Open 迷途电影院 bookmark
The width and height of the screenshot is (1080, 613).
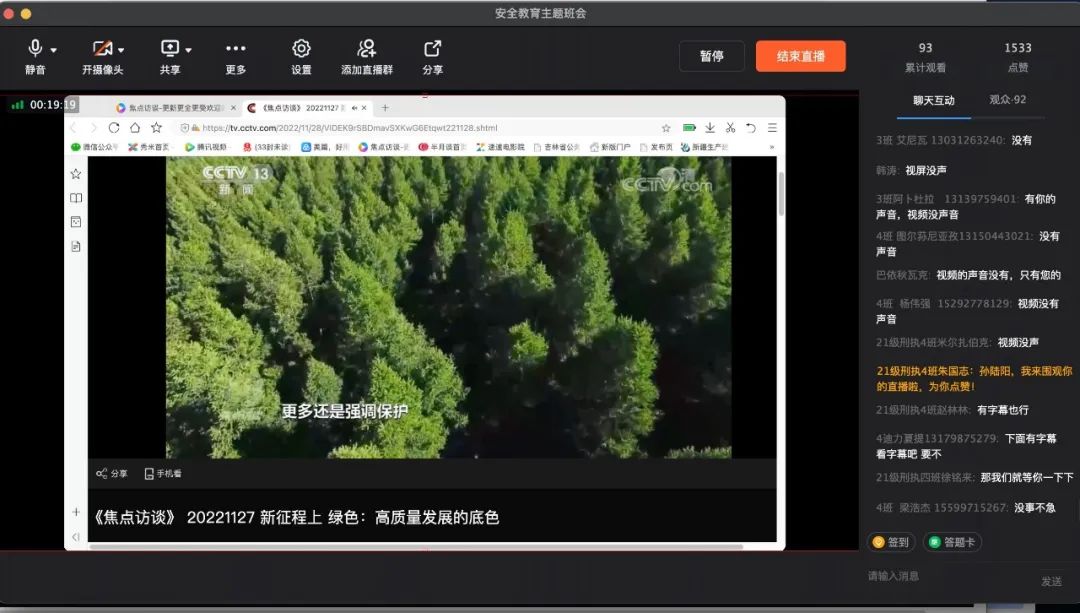click(501, 147)
